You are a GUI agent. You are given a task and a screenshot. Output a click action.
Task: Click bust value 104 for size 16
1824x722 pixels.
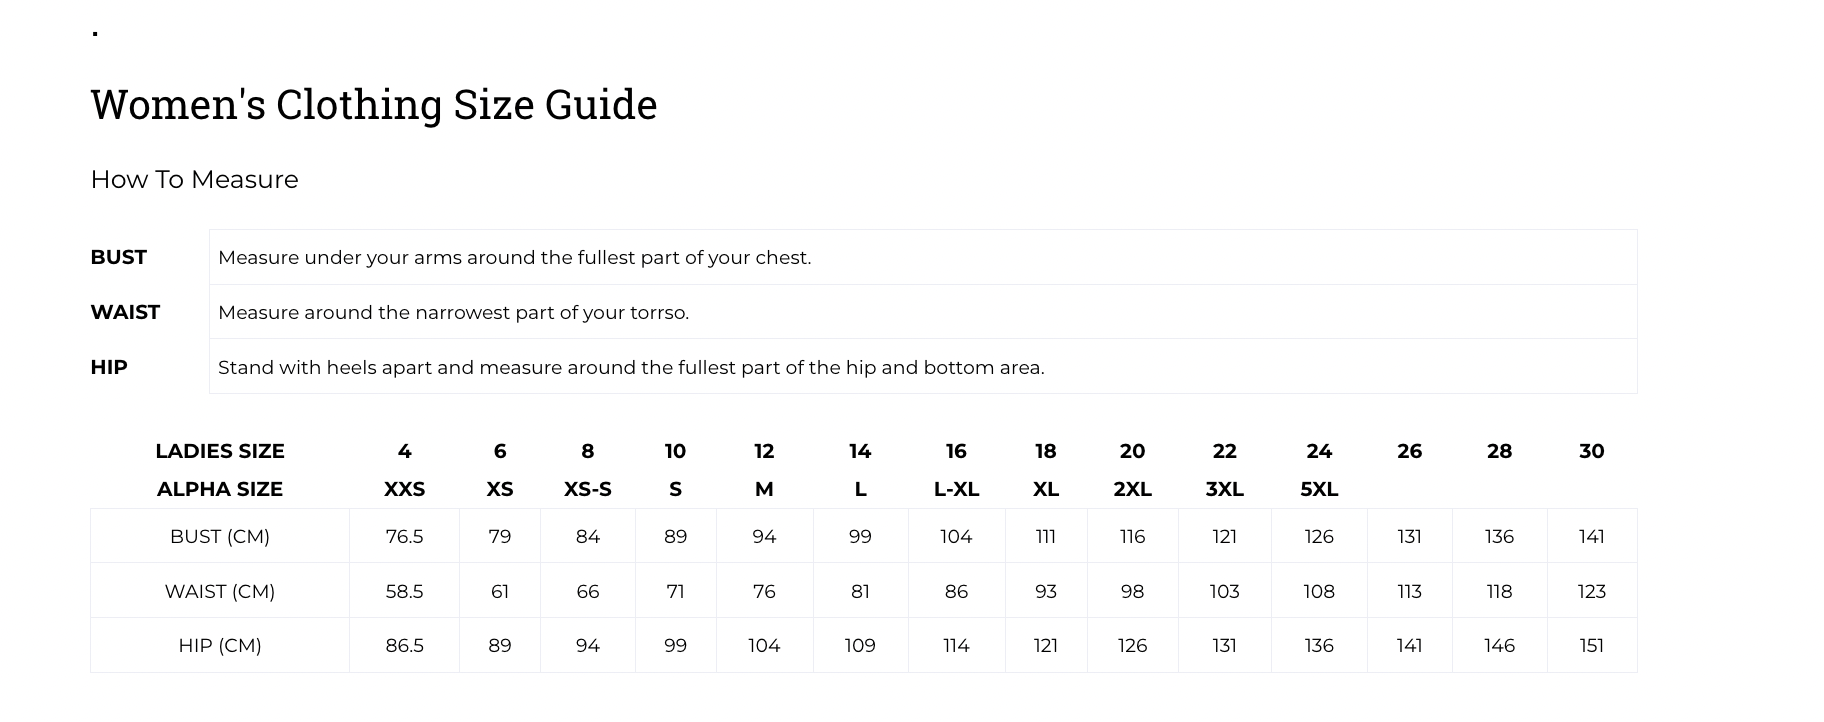click(956, 537)
